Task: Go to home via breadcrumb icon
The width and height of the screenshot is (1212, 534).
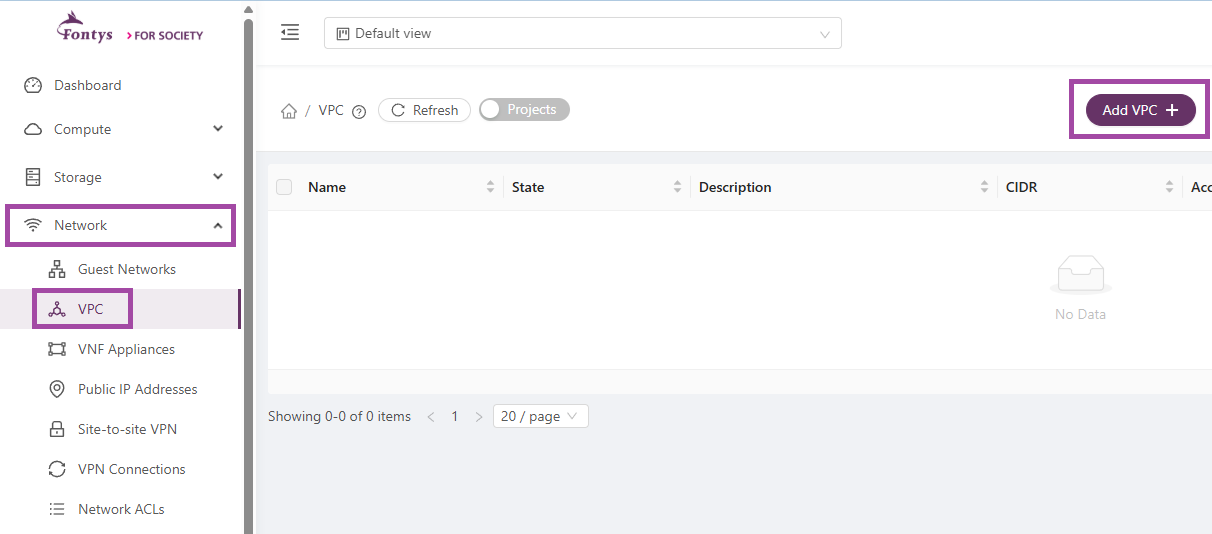Action: [289, 111]
